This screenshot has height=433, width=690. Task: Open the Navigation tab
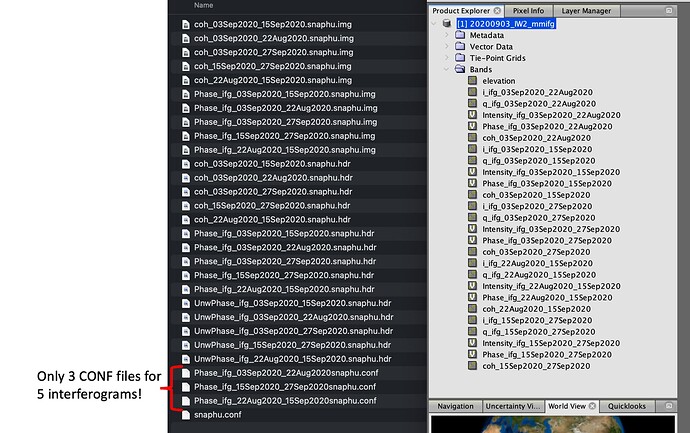tap(455, 406)
